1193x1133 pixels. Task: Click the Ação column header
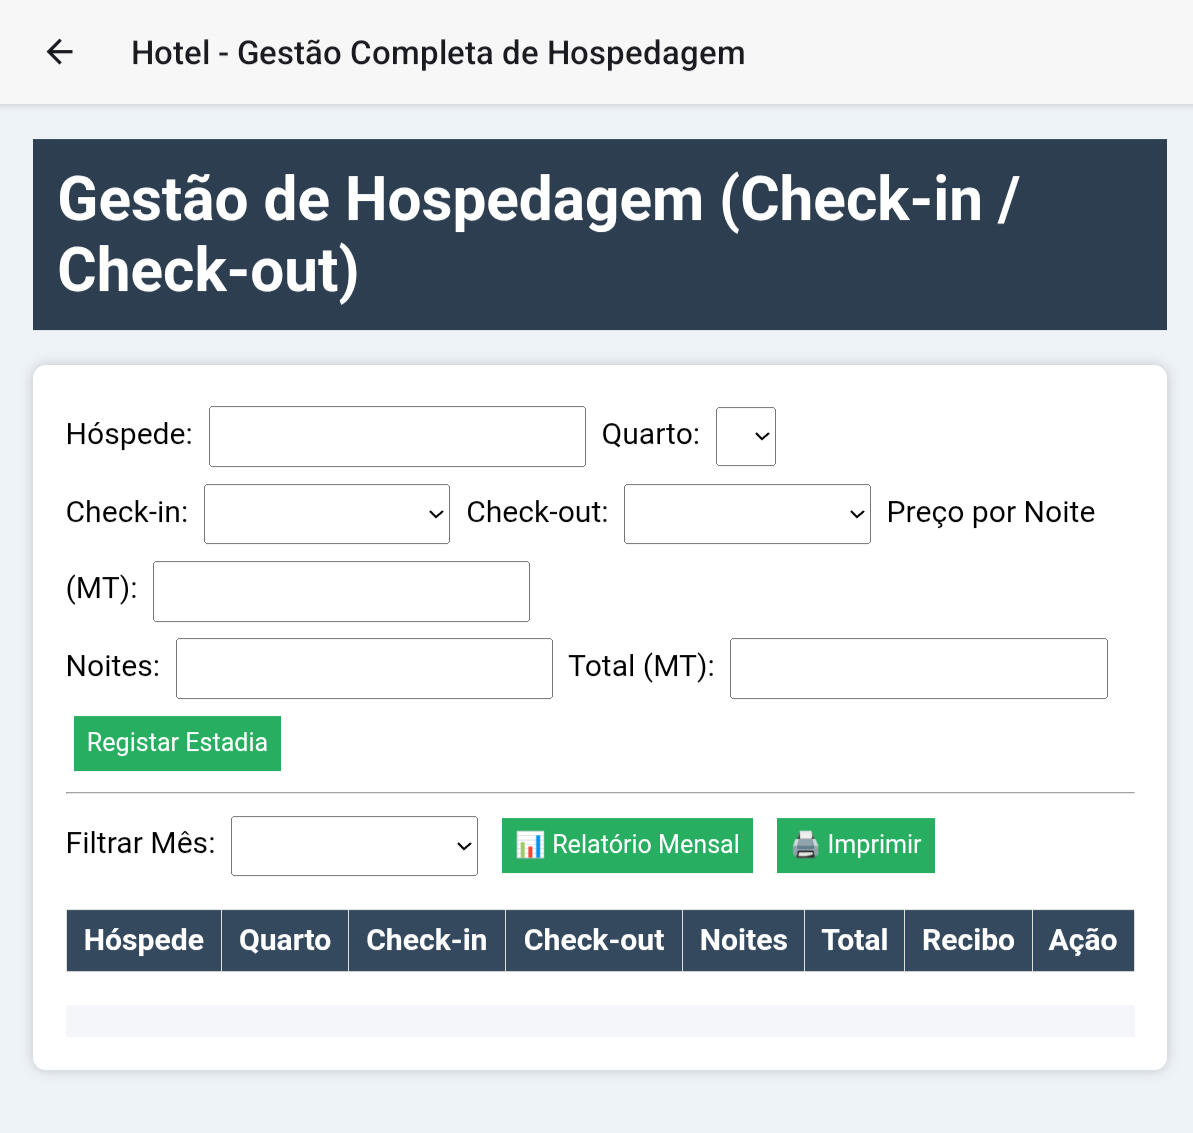pos(1083,940)
